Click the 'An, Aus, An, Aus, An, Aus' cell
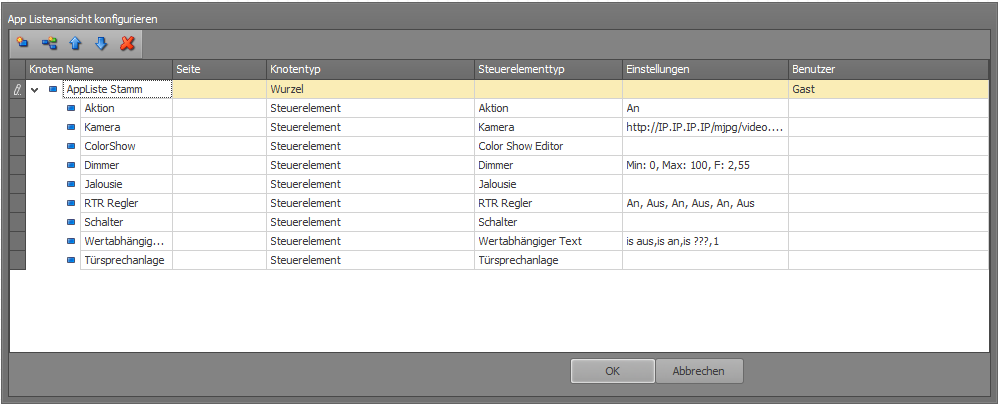The height and width of the screenshot is (404, 998). (x=705, y=204)
